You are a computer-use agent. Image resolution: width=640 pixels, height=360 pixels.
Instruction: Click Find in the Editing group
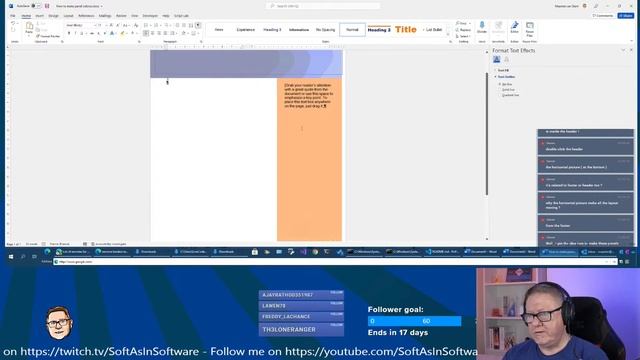pos(462,24)
